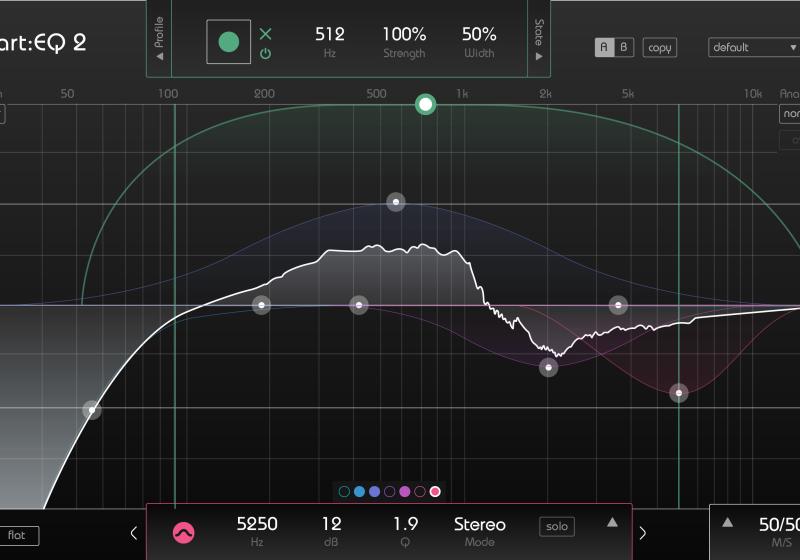Go to the next filter band with the right chevron
Image resolution: width=800 pixels, height=560 pixels.
click(643, 533)
